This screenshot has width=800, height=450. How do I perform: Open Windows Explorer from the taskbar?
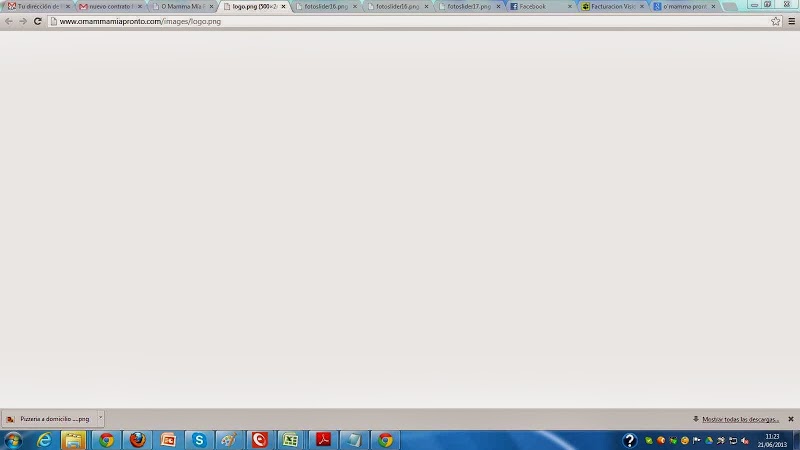click(x=73, y=440)
